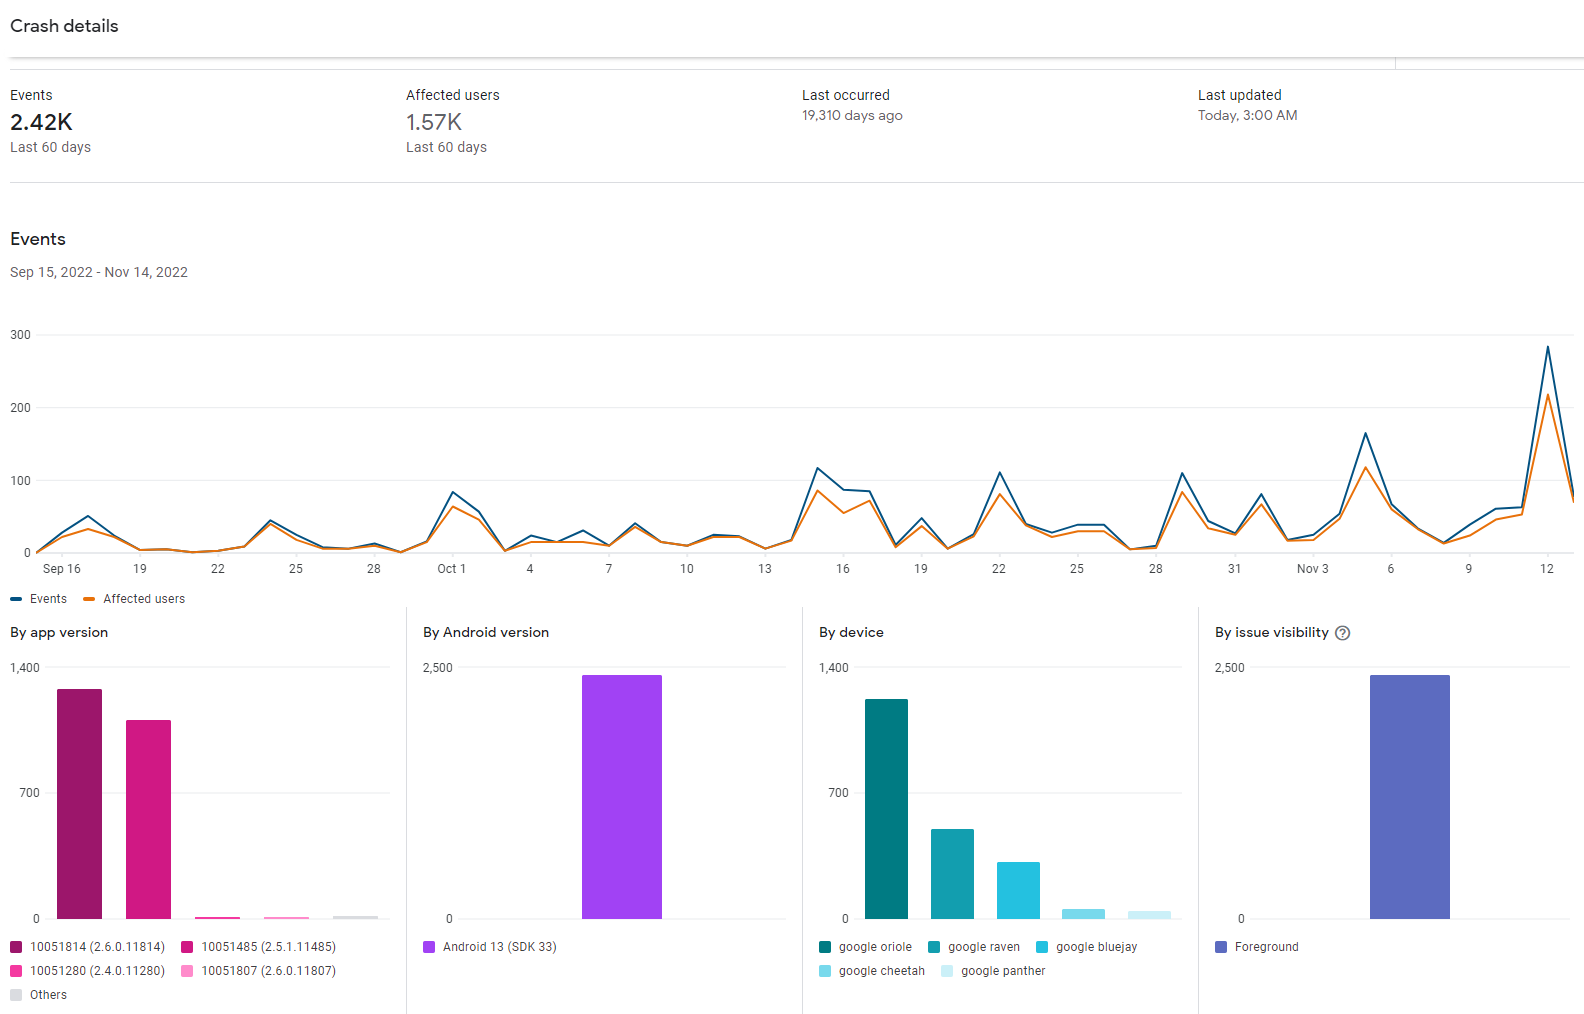Click the Others legend entry in app version
This screenshot has height=1014, width=1584.
(39, 995)
